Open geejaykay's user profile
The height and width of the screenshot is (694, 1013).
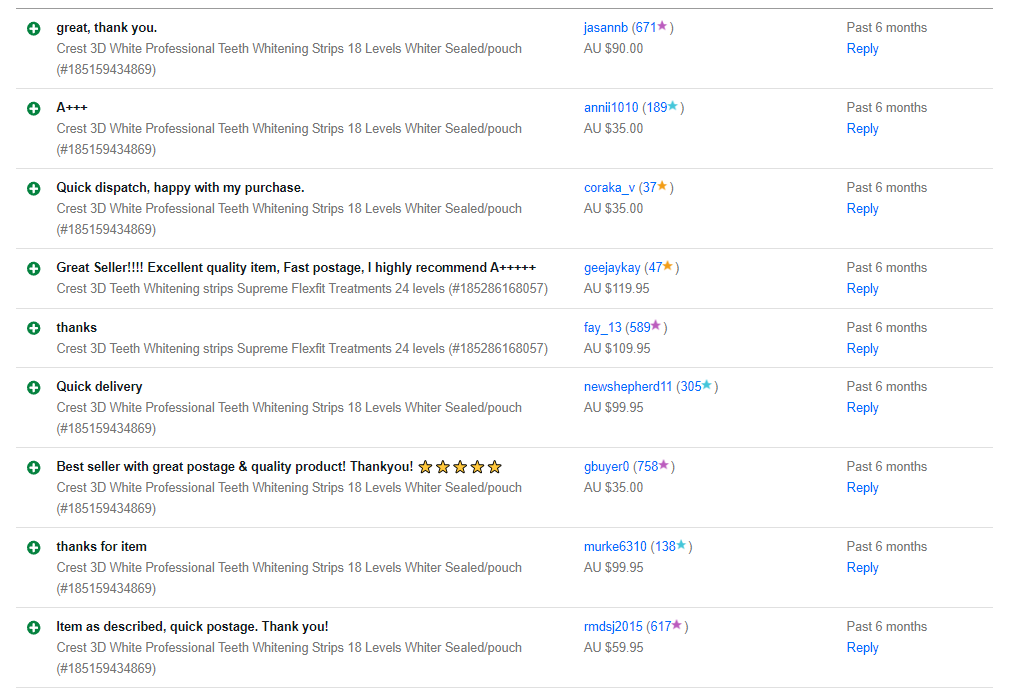(612, 268)
